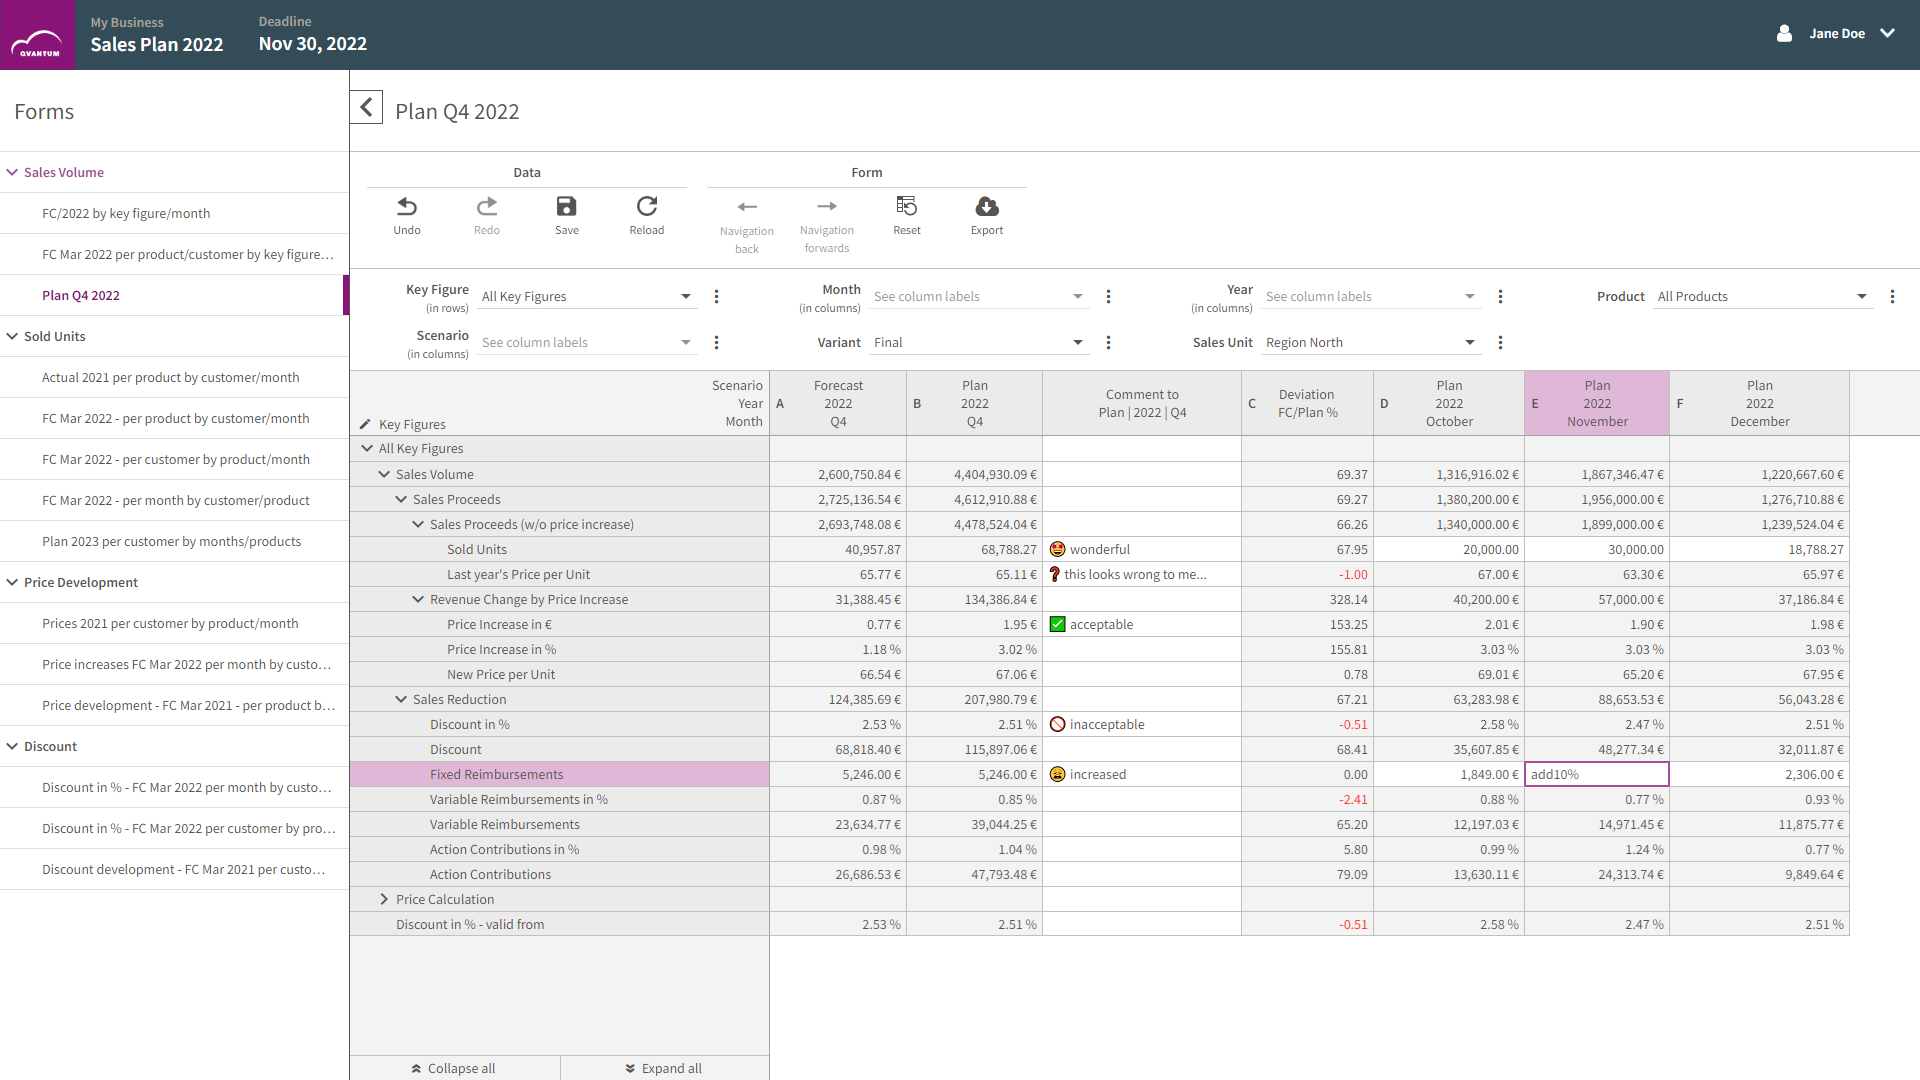1920x1080 pixels.
Task: Click the pencil icon next to Key Figures
Action: coord(365,425)
